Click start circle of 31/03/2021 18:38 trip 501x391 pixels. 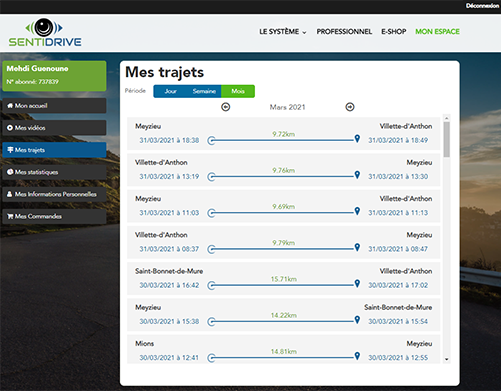(x=211, y=141)
